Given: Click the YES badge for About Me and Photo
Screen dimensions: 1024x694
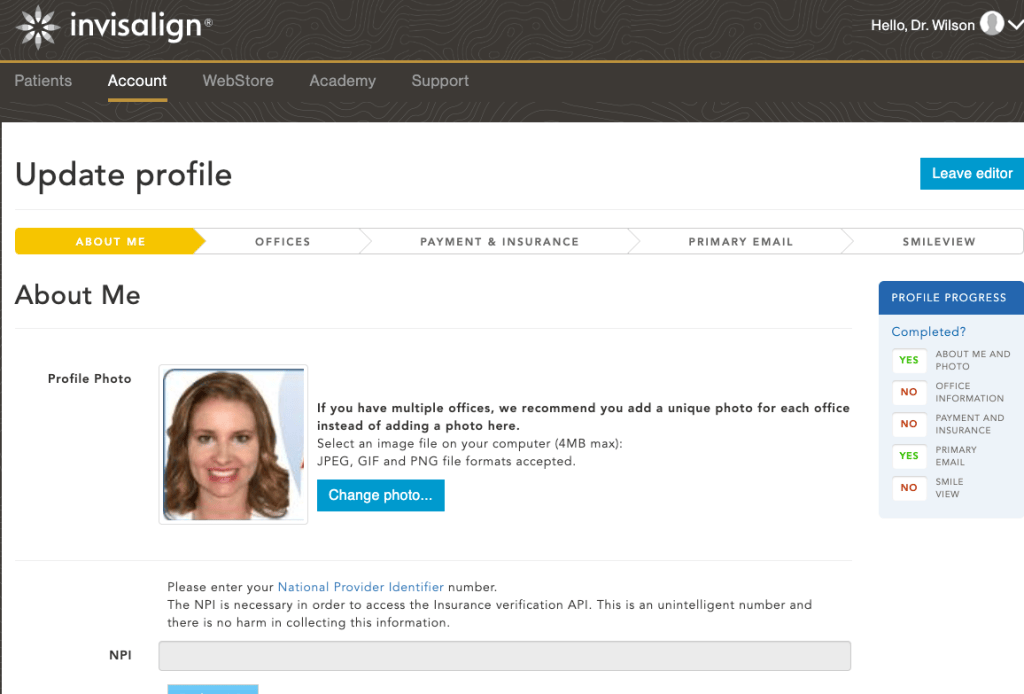Looking at the screenshot, I should point(908,360).
